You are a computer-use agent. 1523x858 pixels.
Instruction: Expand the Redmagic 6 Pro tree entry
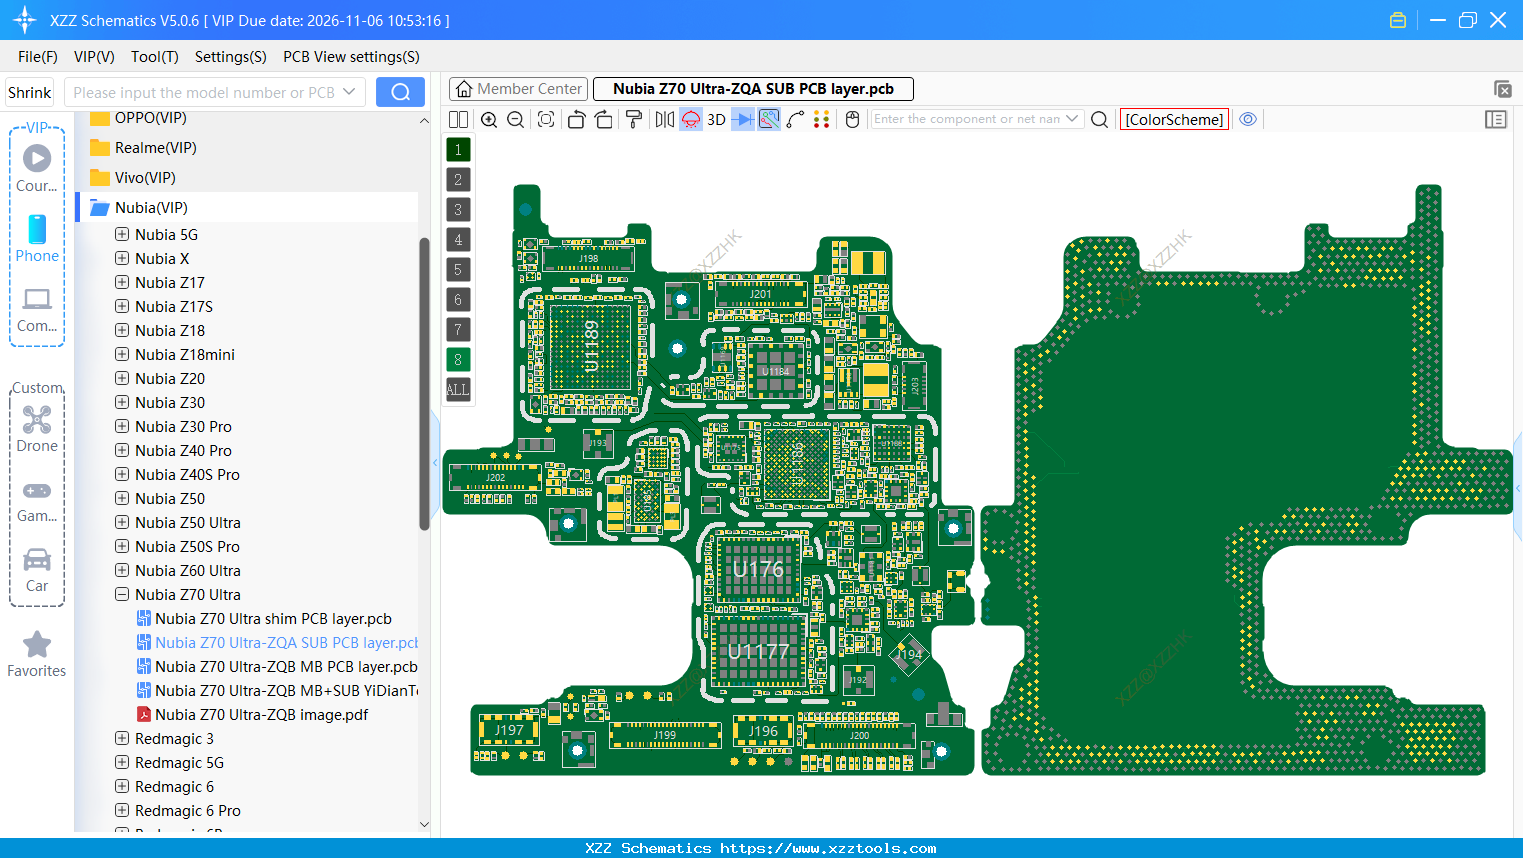point(119,810)
